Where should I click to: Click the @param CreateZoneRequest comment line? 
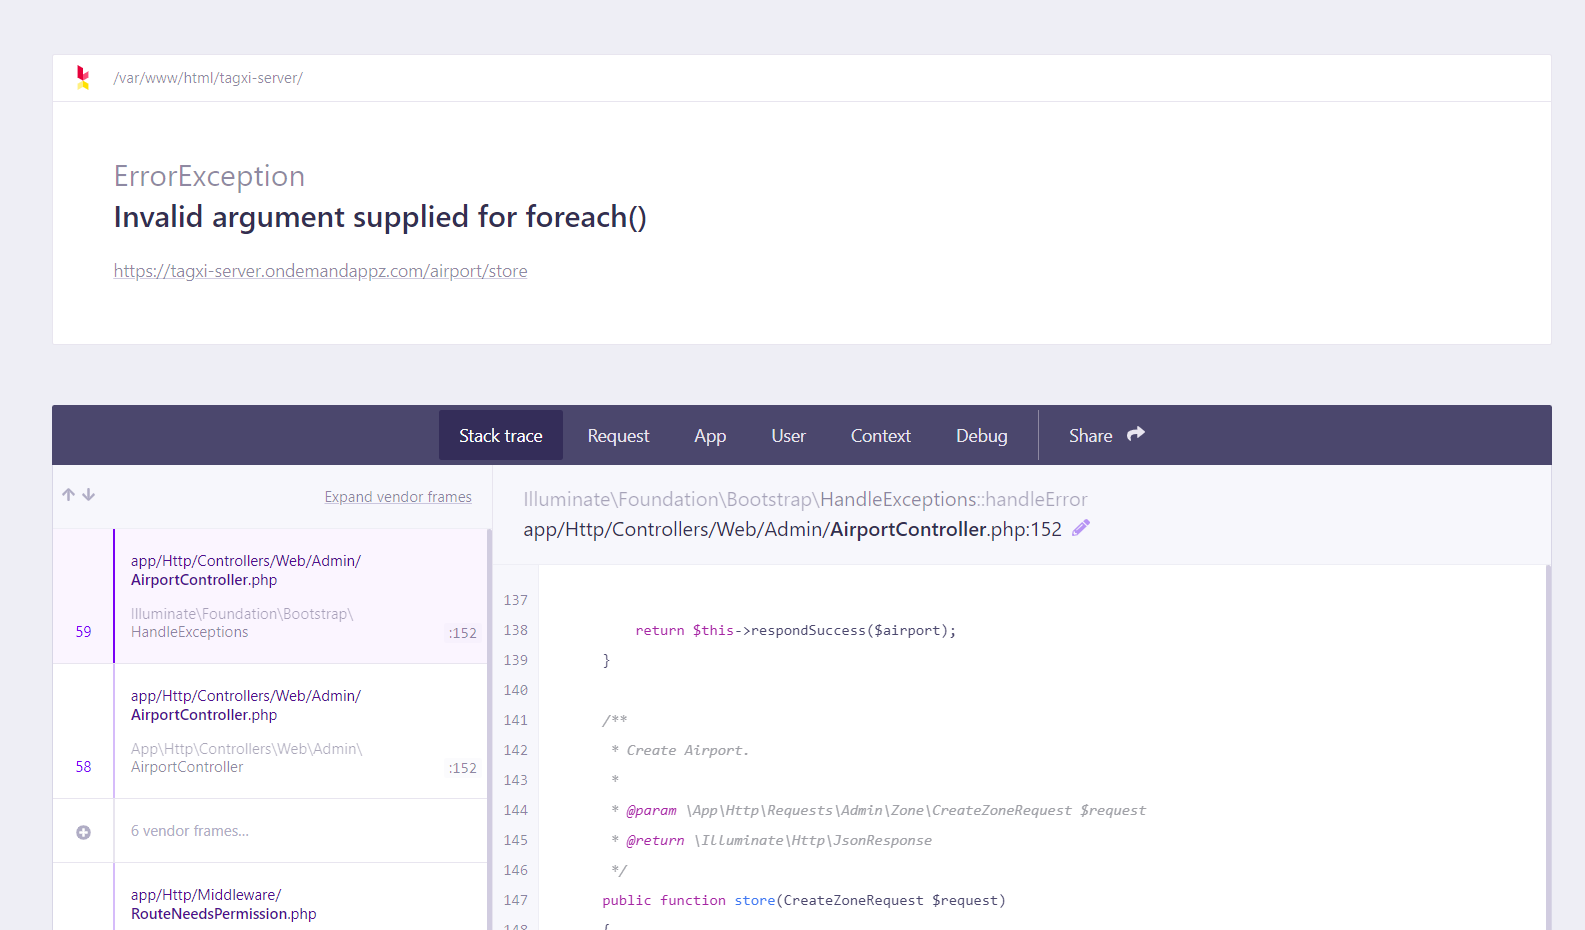(x=878, y=810)
